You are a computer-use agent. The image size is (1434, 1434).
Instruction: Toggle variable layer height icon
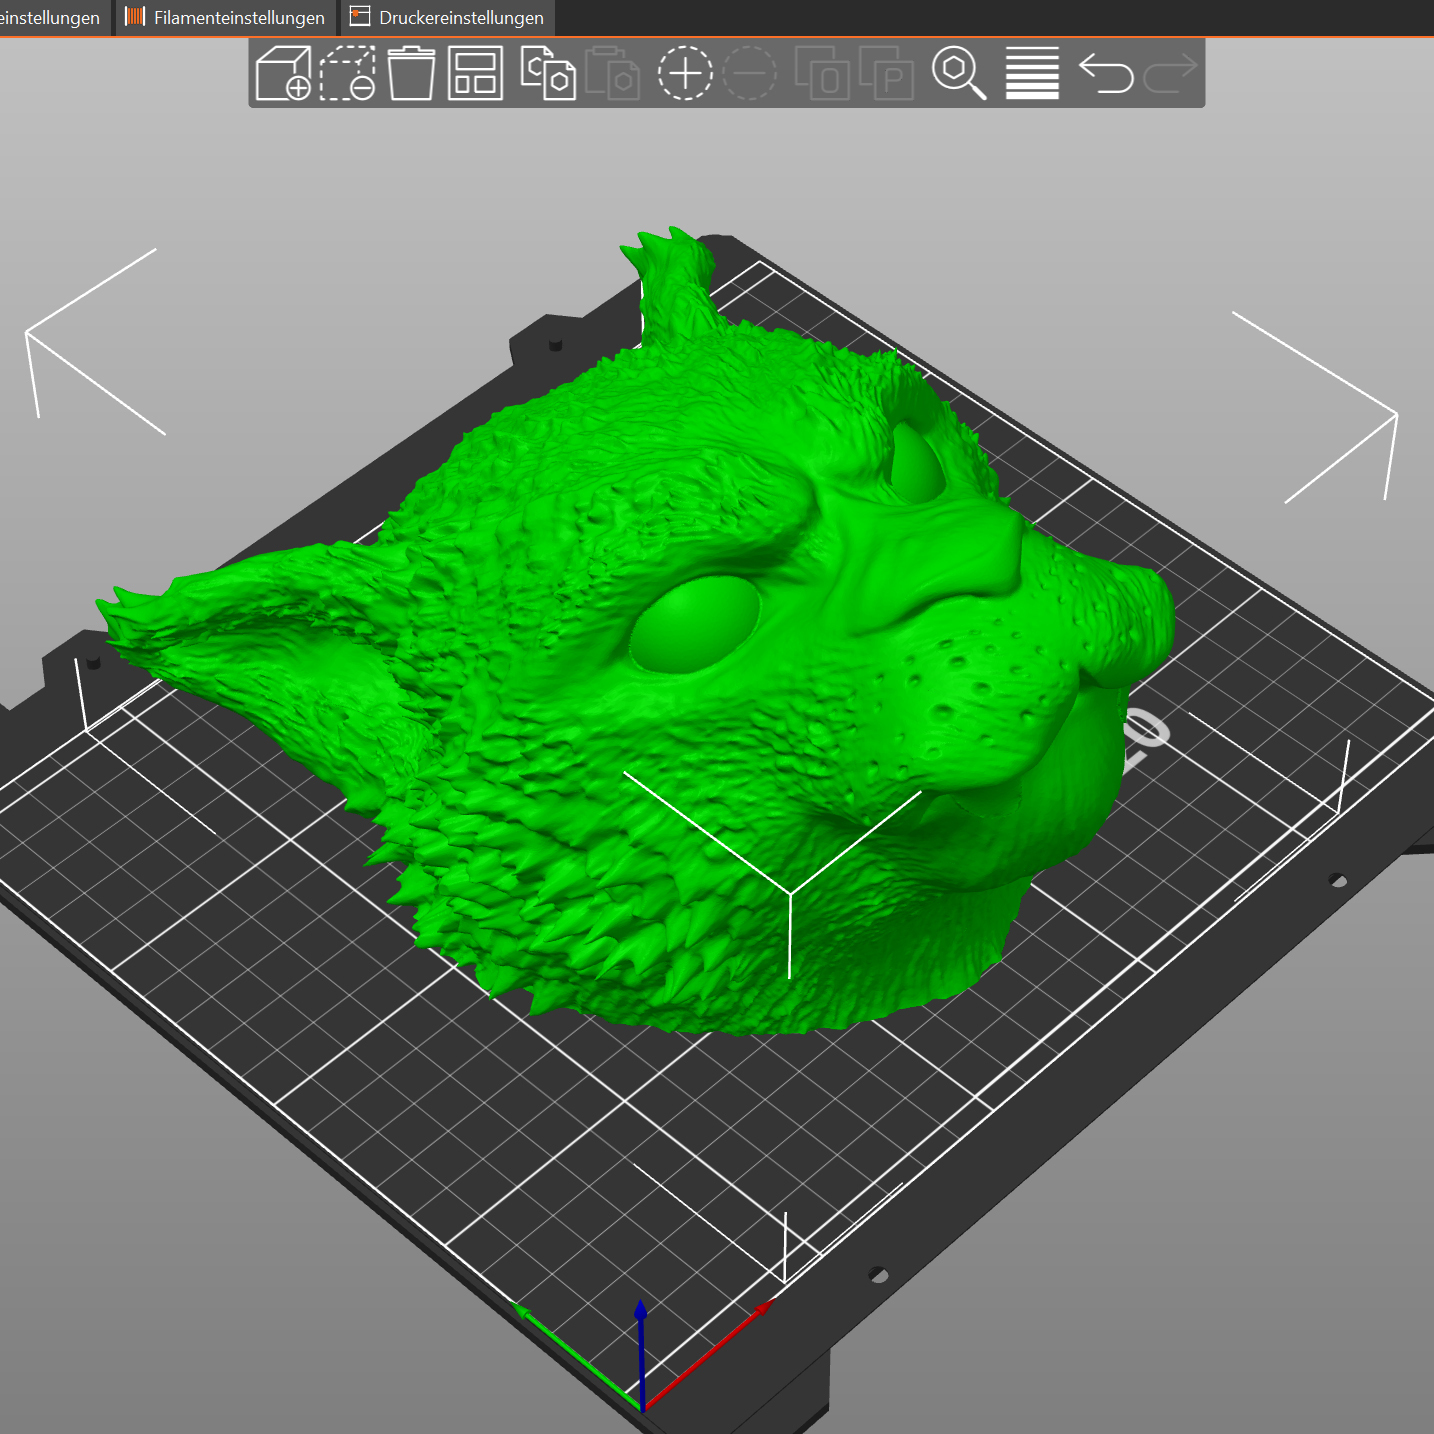tap(1032, 73)
